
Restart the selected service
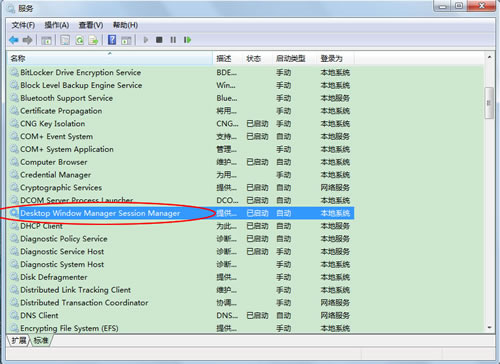[187, 40]
